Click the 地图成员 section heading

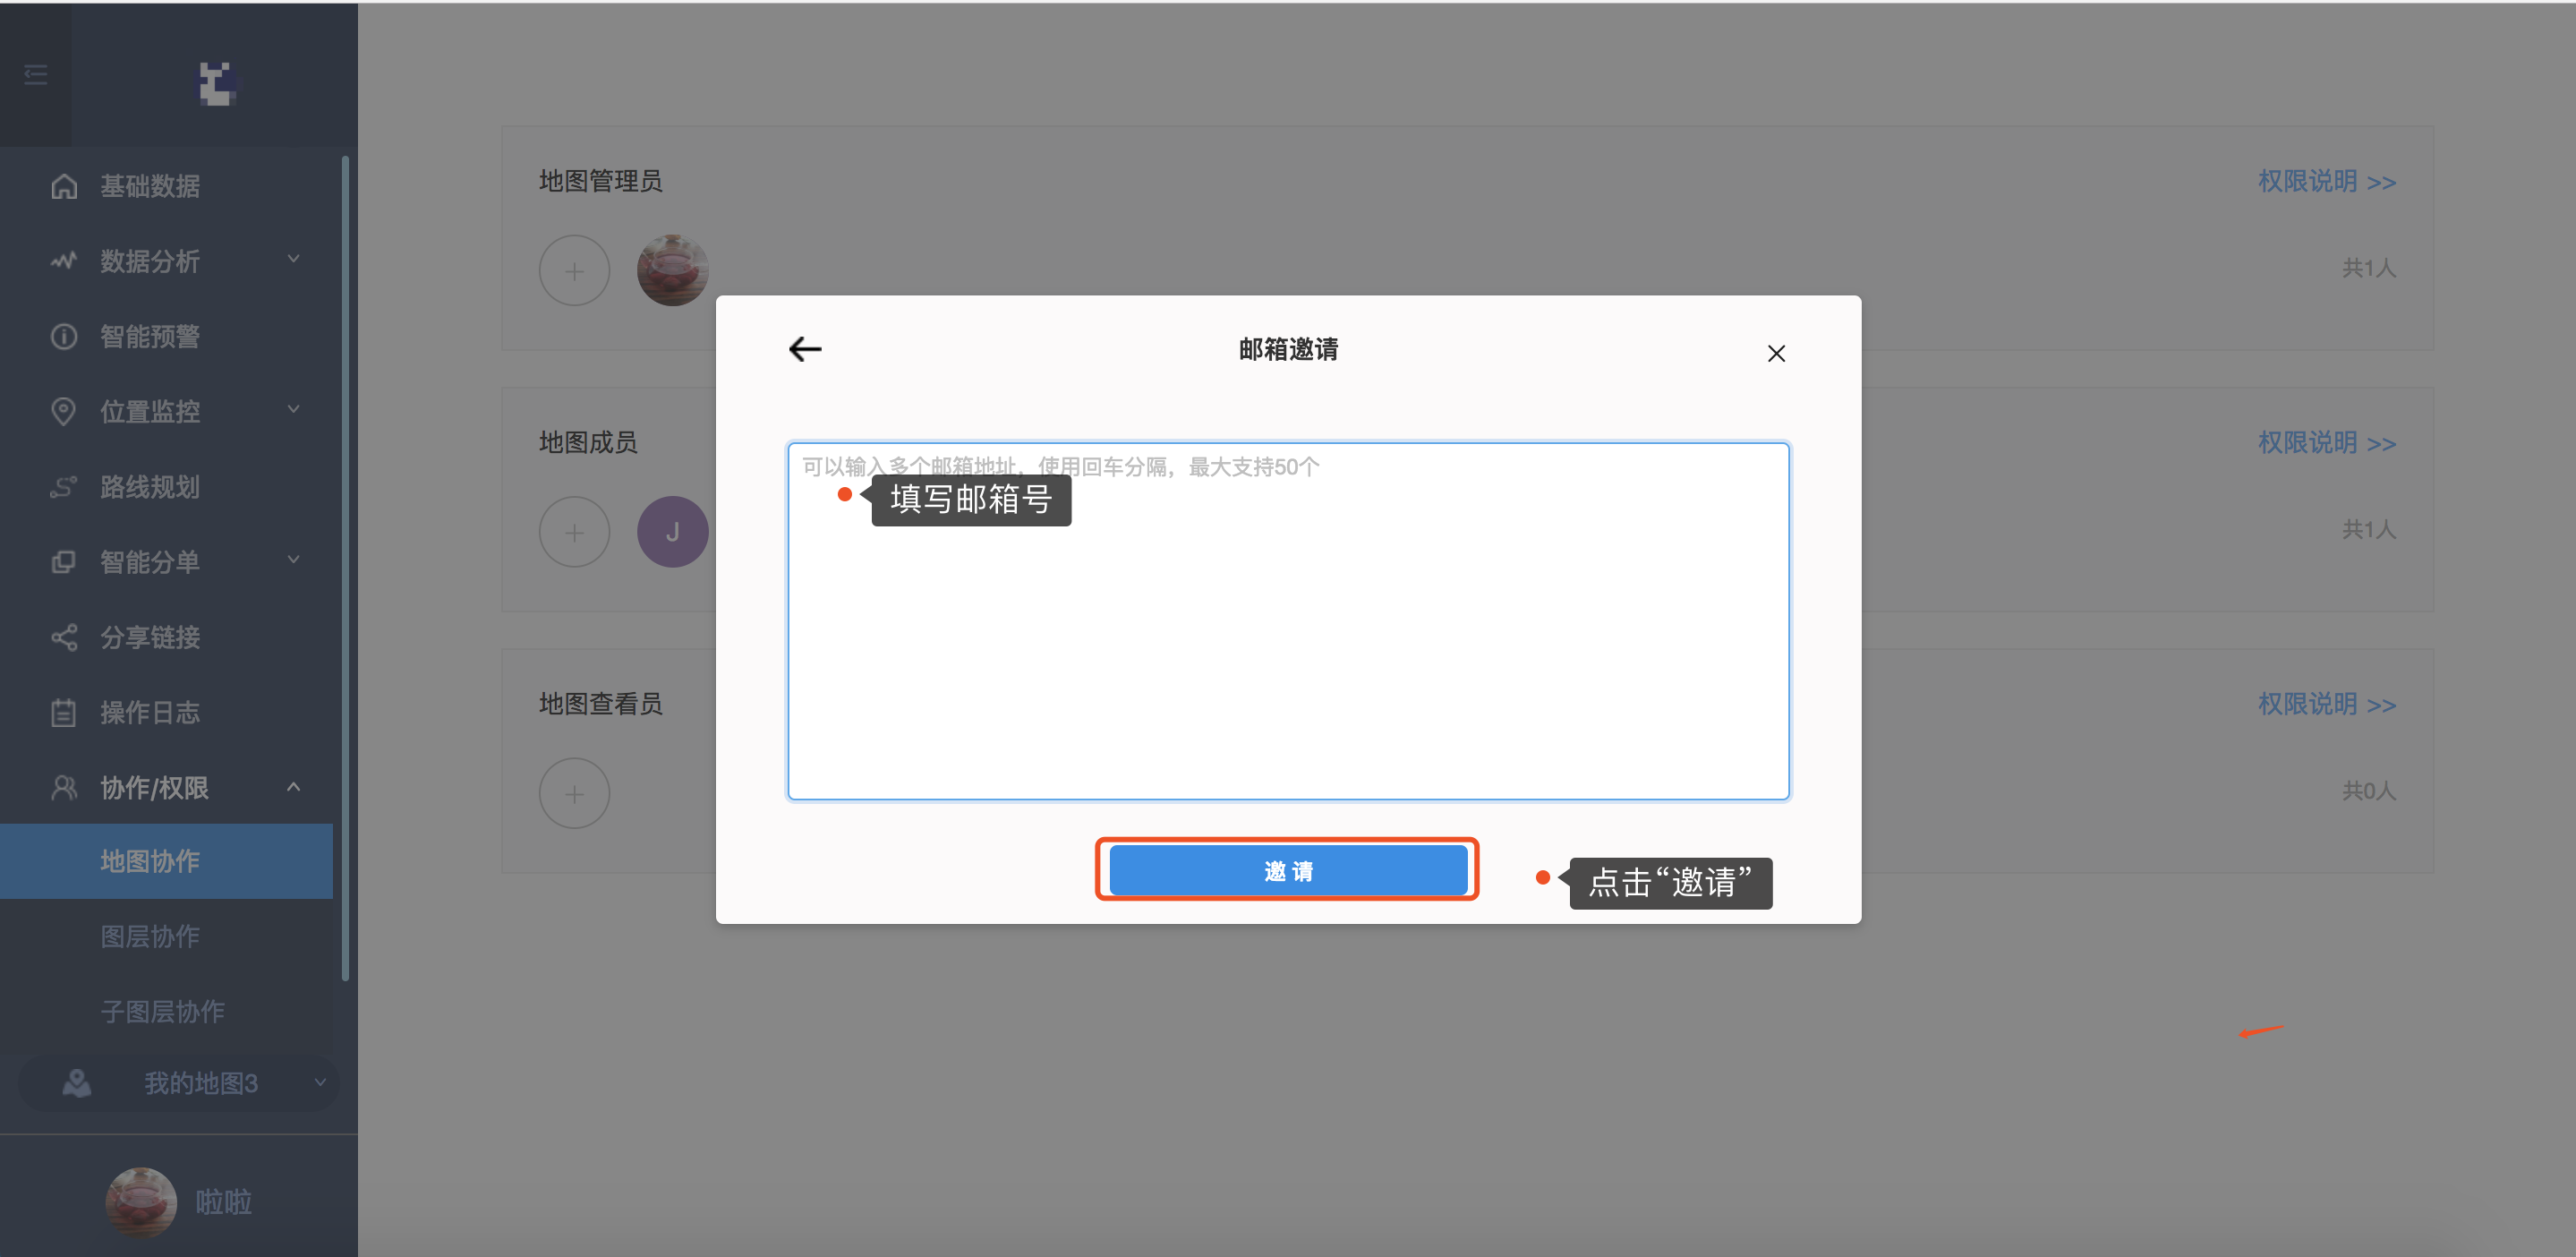[588, 442]
